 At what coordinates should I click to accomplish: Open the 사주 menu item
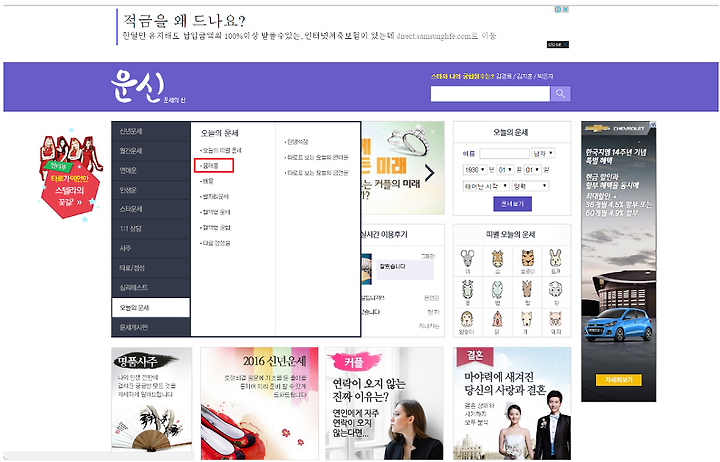tap(151, 248)
